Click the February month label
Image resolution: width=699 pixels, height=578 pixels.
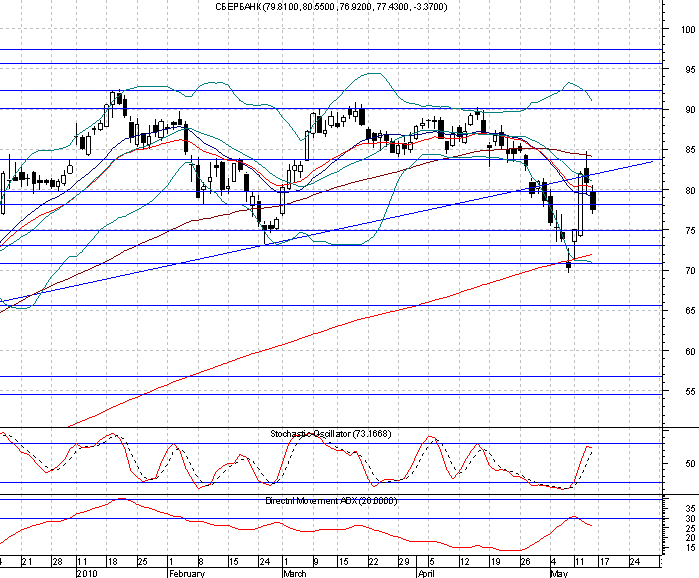[187, 573]
